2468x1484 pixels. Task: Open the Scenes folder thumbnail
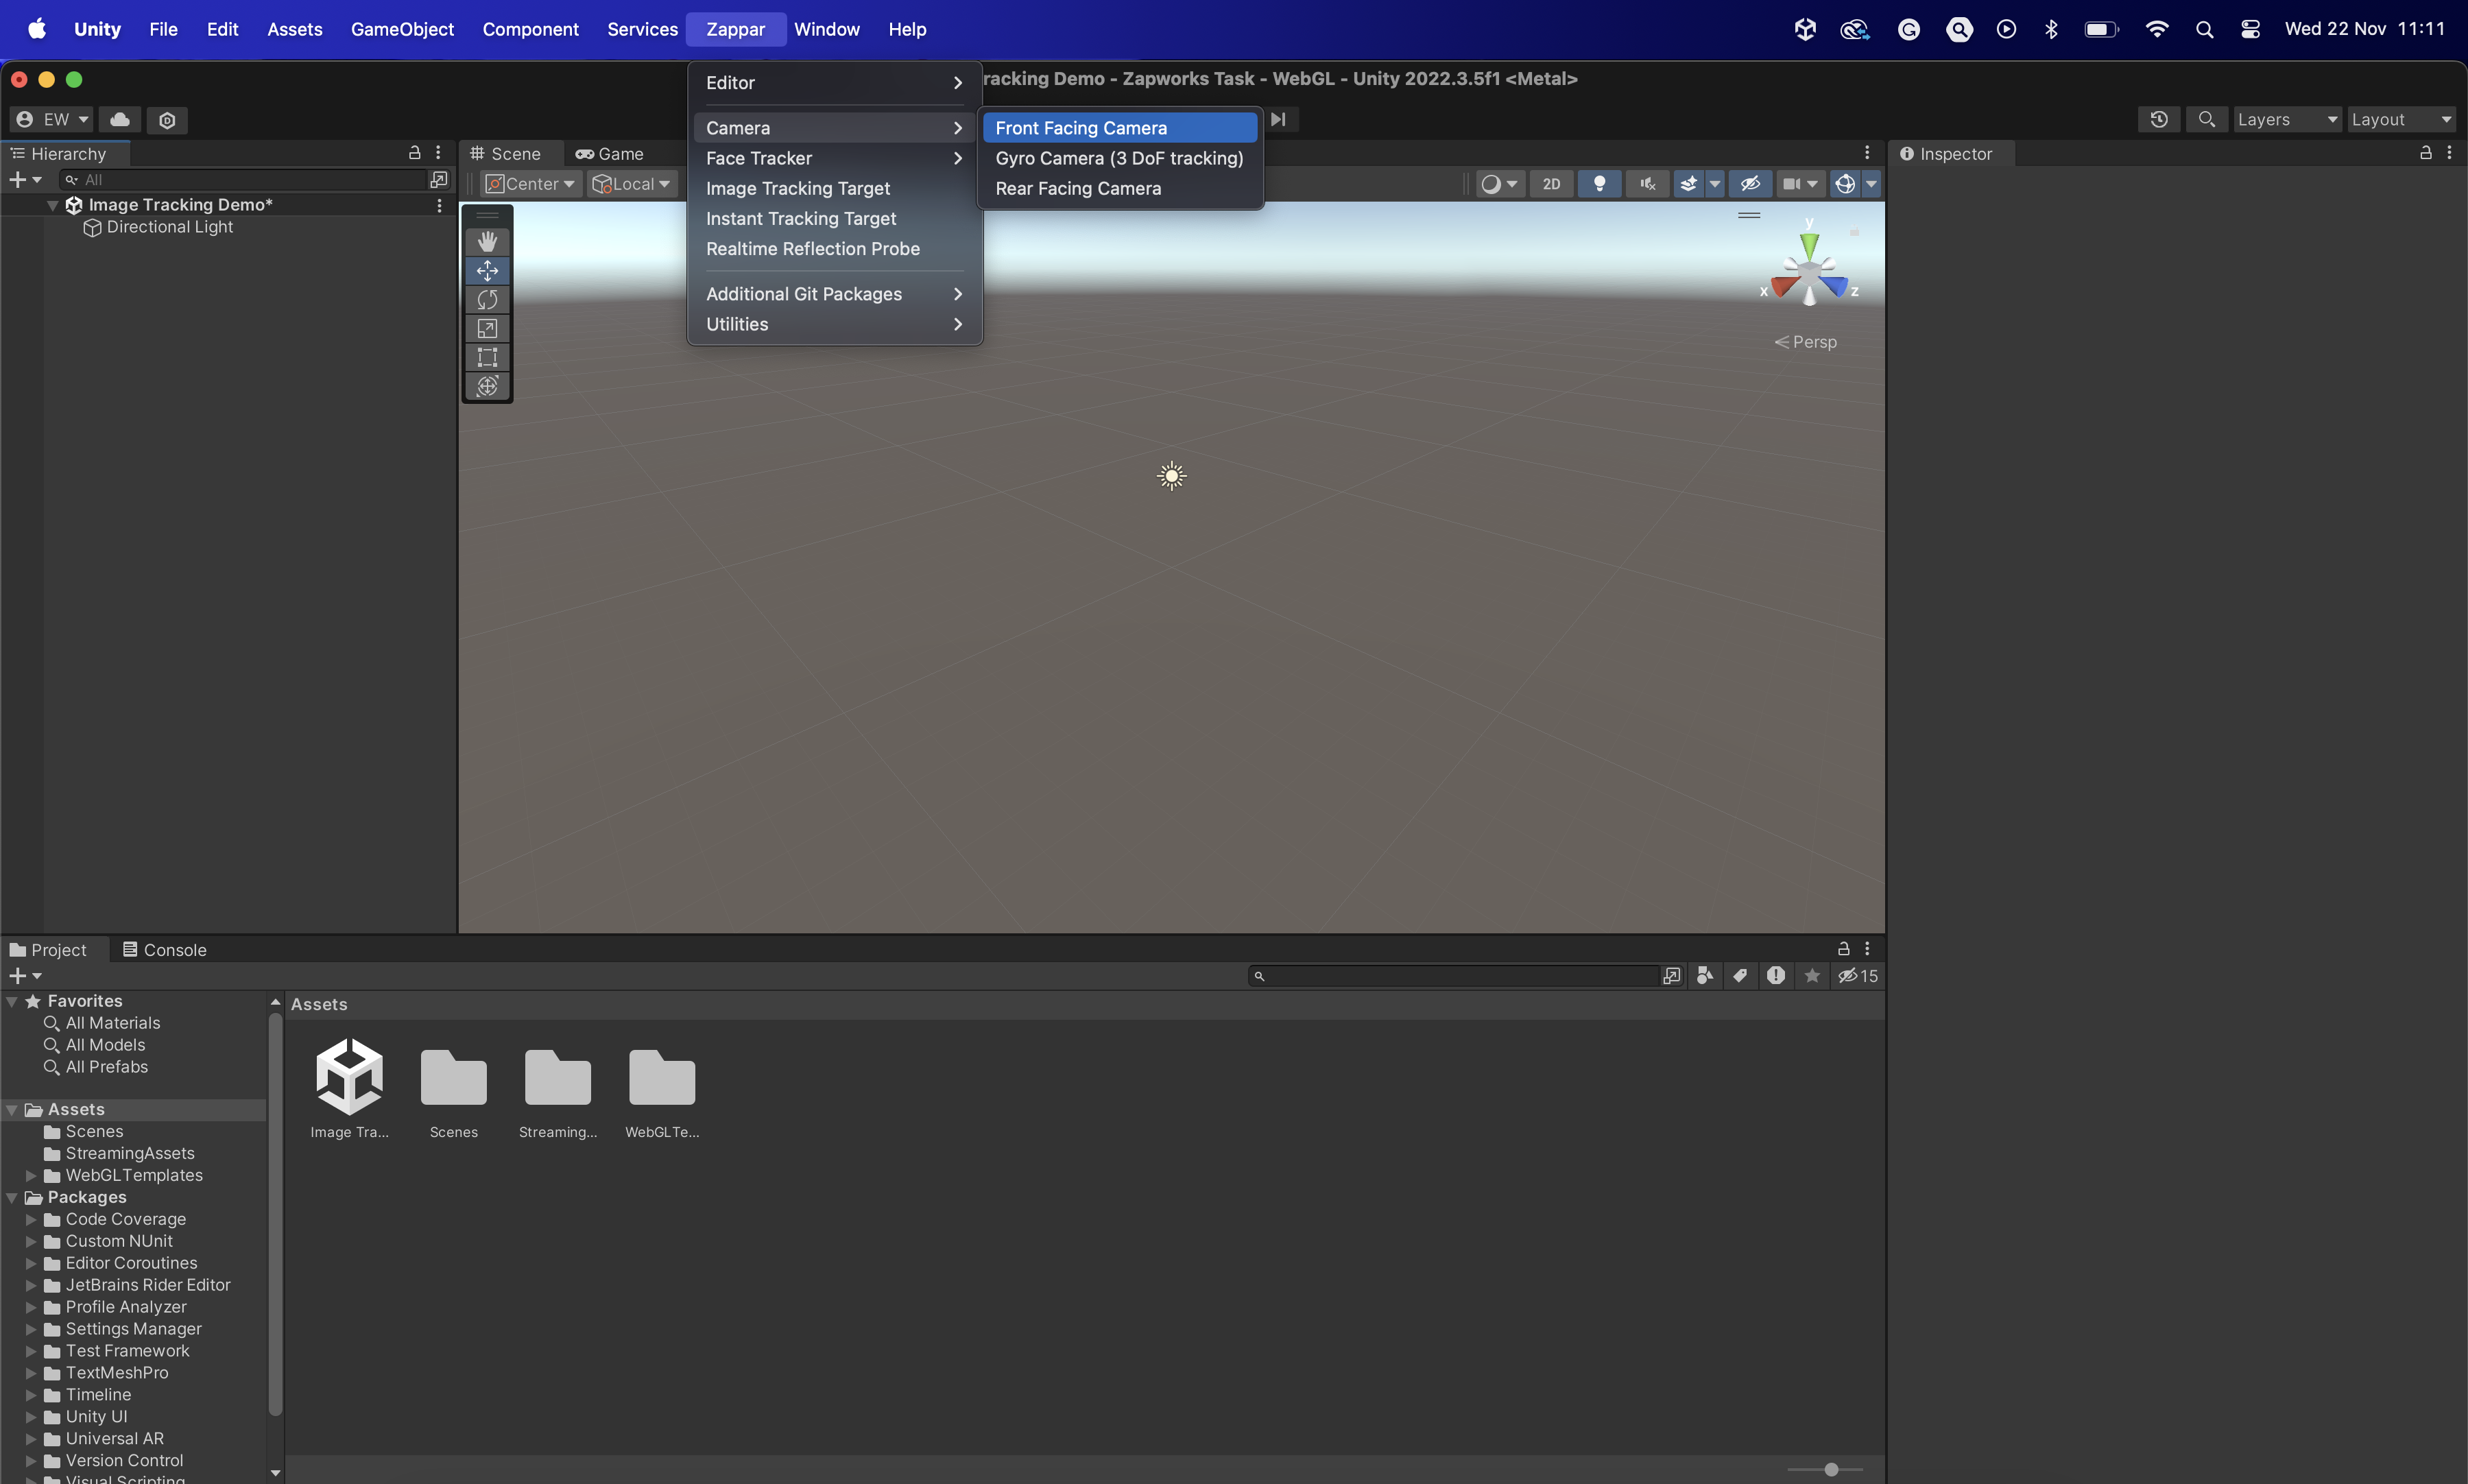[453, 1089]
